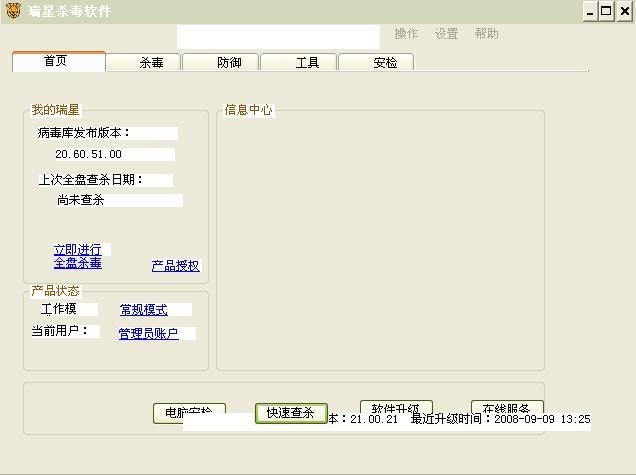
Task: Click the 常规模式 link
Action: click(x=144, y=310)
